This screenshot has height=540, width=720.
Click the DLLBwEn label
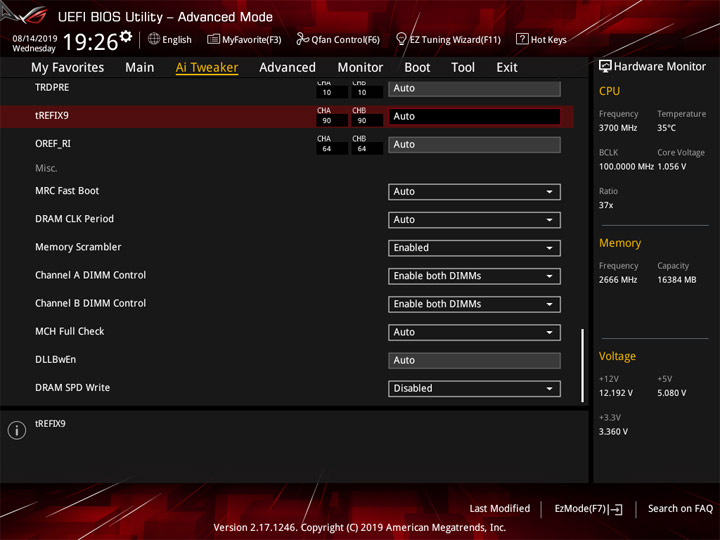pyautogui.click(x=56, y=360)
